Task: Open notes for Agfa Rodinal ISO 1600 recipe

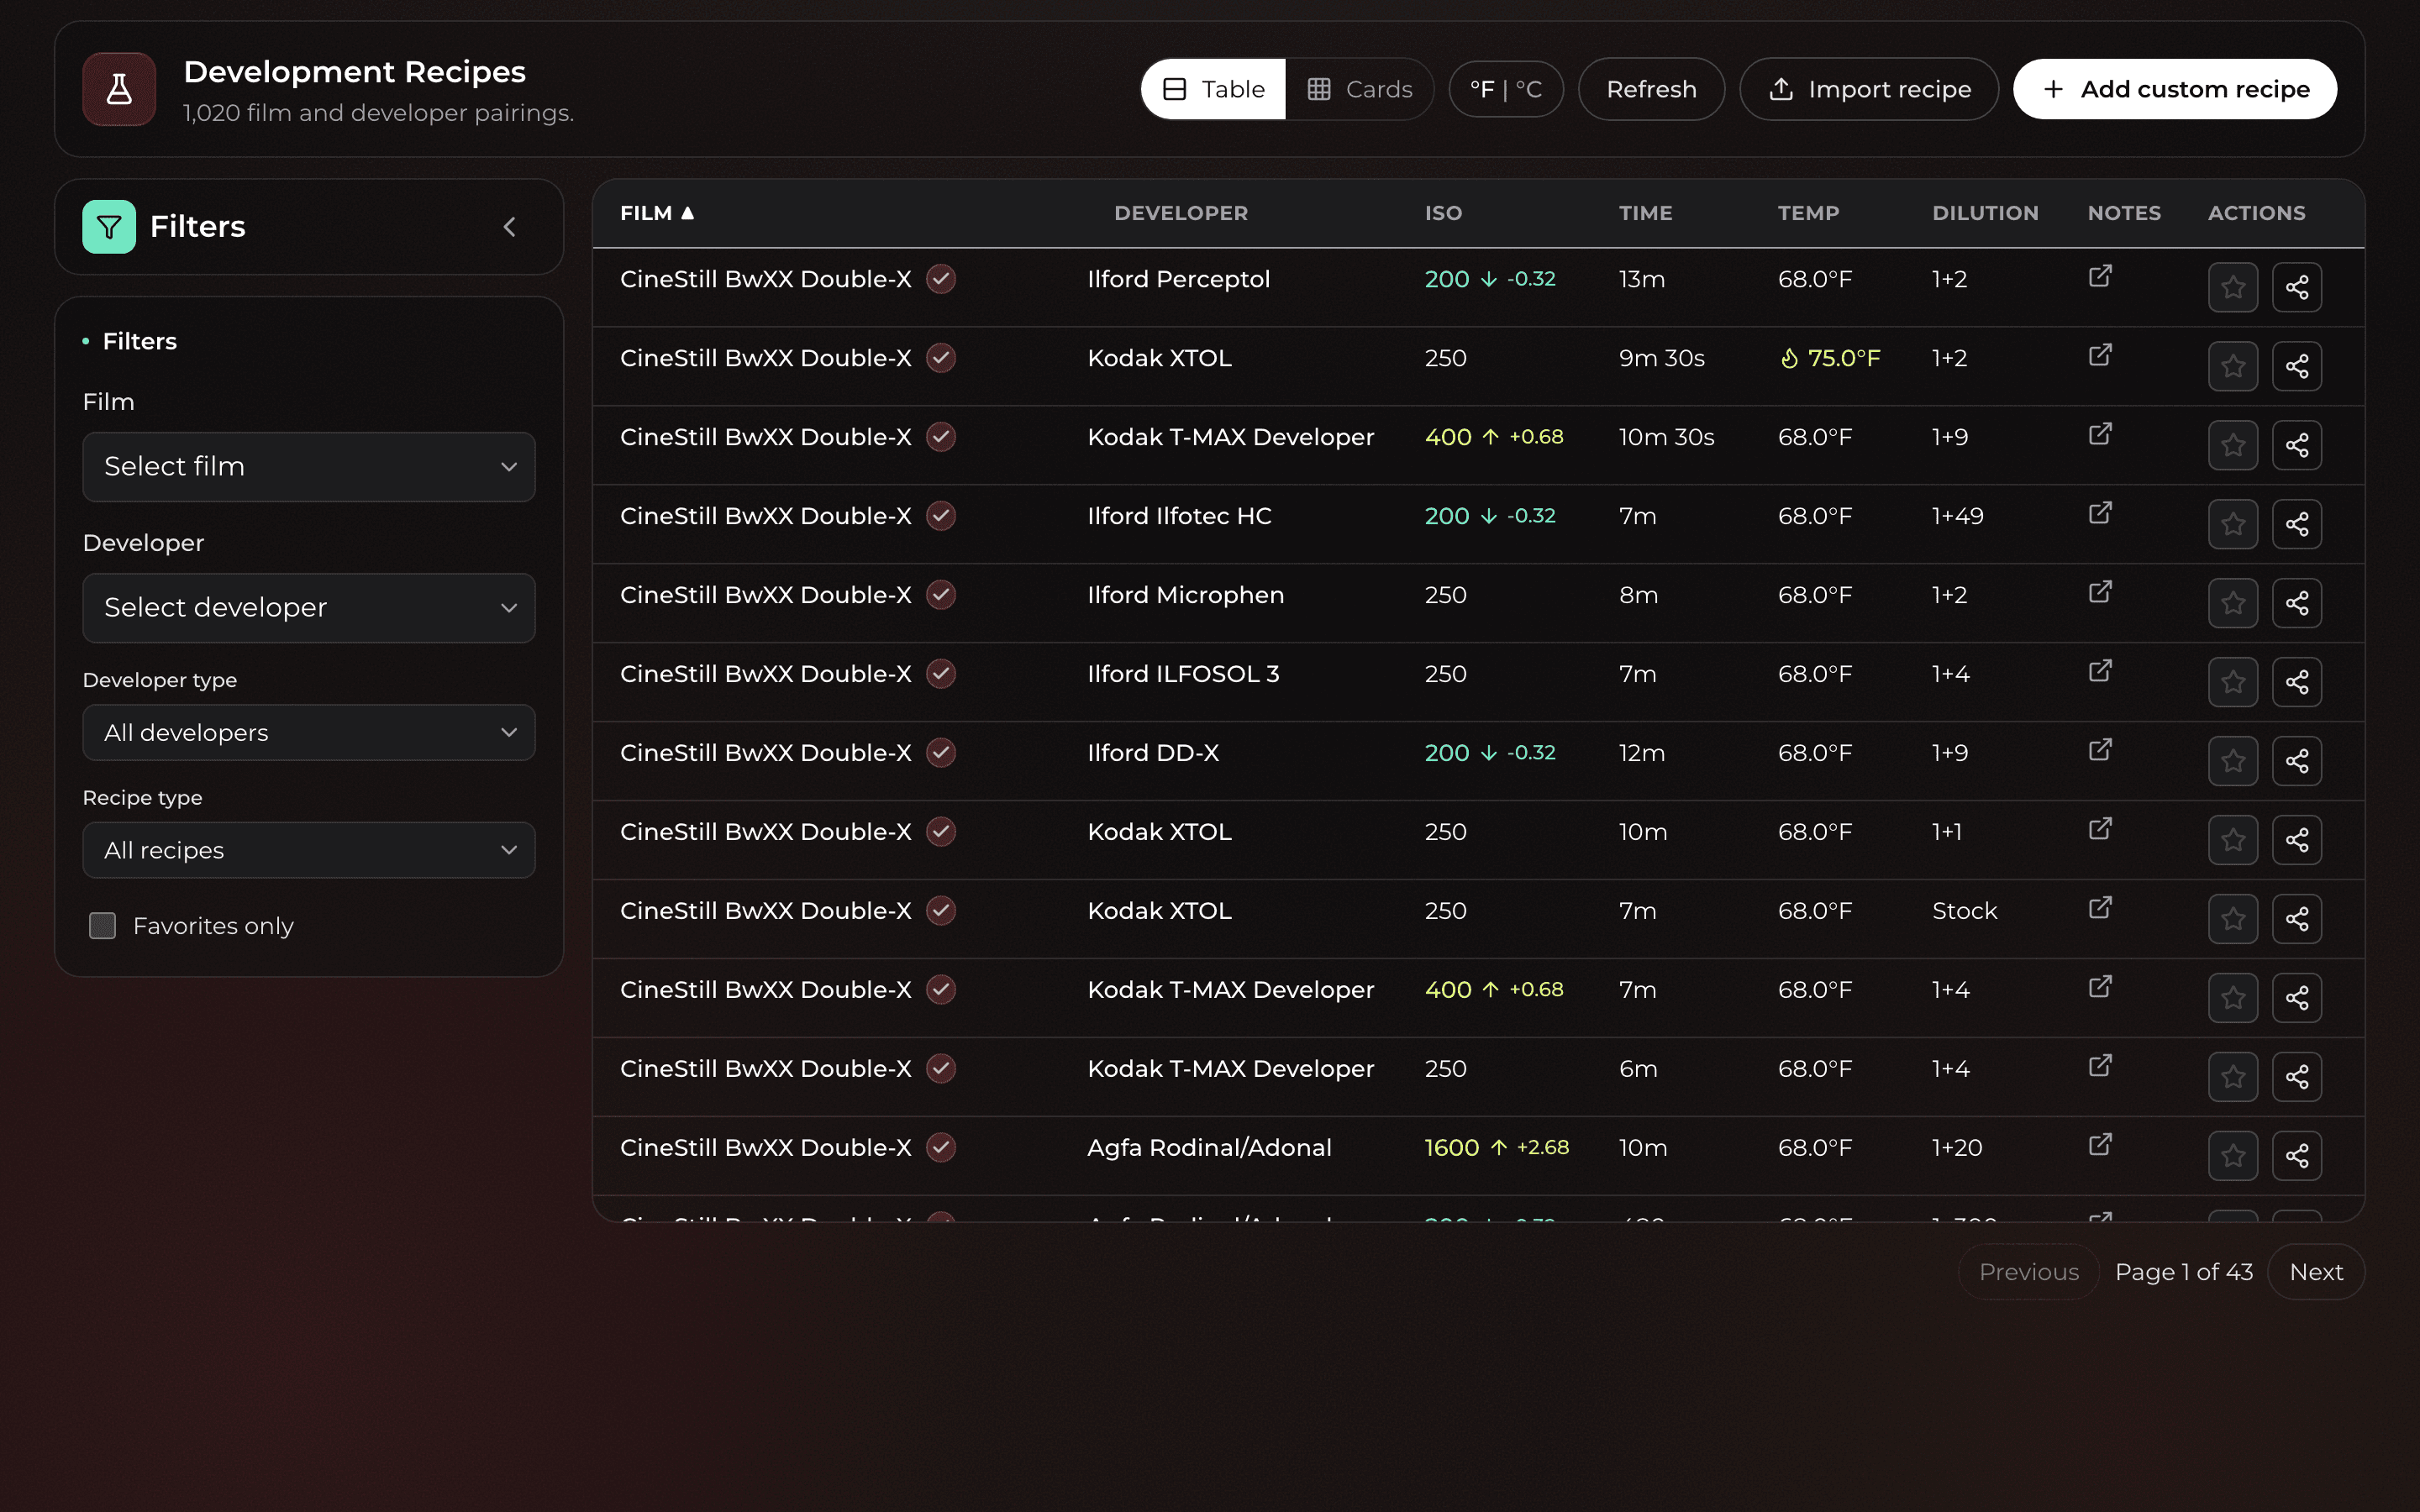Action: click(x=2100, y=1145)
